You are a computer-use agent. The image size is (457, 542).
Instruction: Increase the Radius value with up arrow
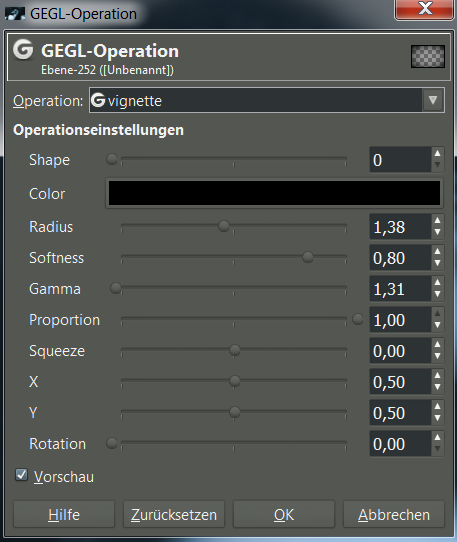(437, 221)
